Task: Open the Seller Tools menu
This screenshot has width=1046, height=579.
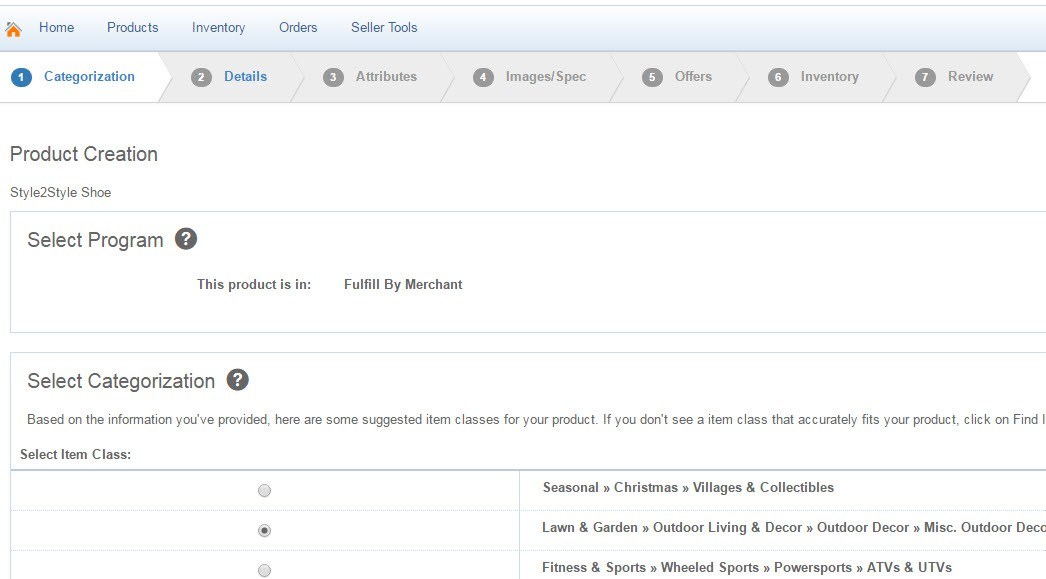Action: pyautogui.click(x=384, y=27)
